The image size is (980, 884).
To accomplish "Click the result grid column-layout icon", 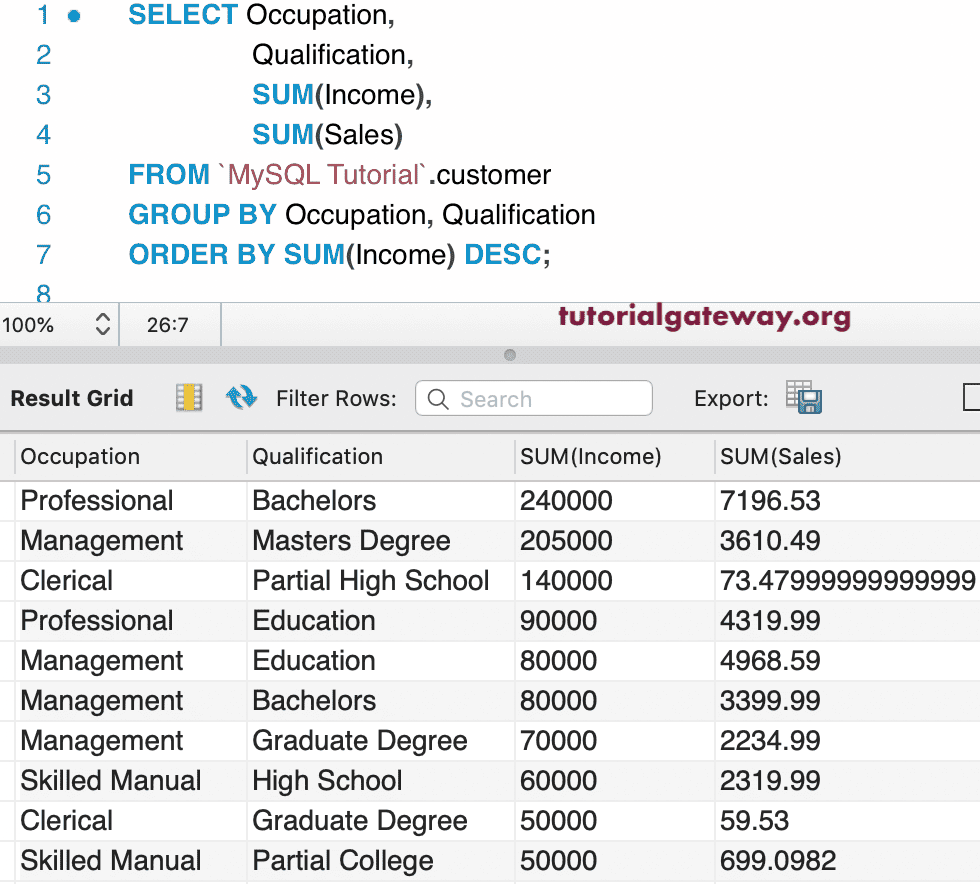I will pos(188,398).
